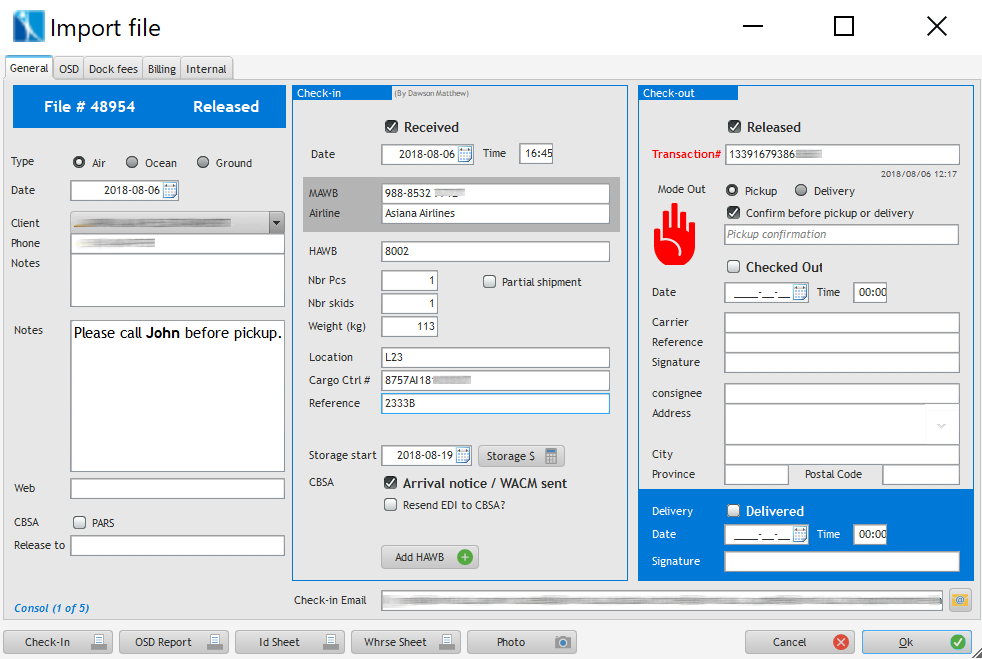The height and width of the screenshot is (659, 982).
Task: Select the Air type radio button
Action: click(x=79, y=162)
